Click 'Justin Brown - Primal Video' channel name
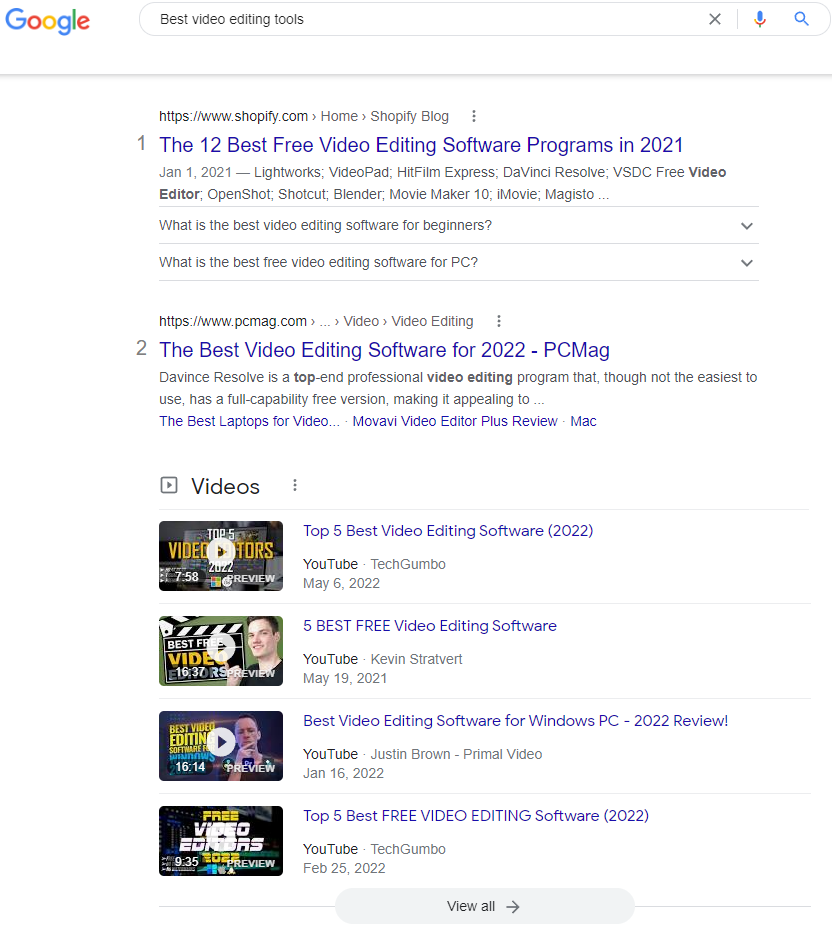Viewport: 832px width, 925px height. 456,754
